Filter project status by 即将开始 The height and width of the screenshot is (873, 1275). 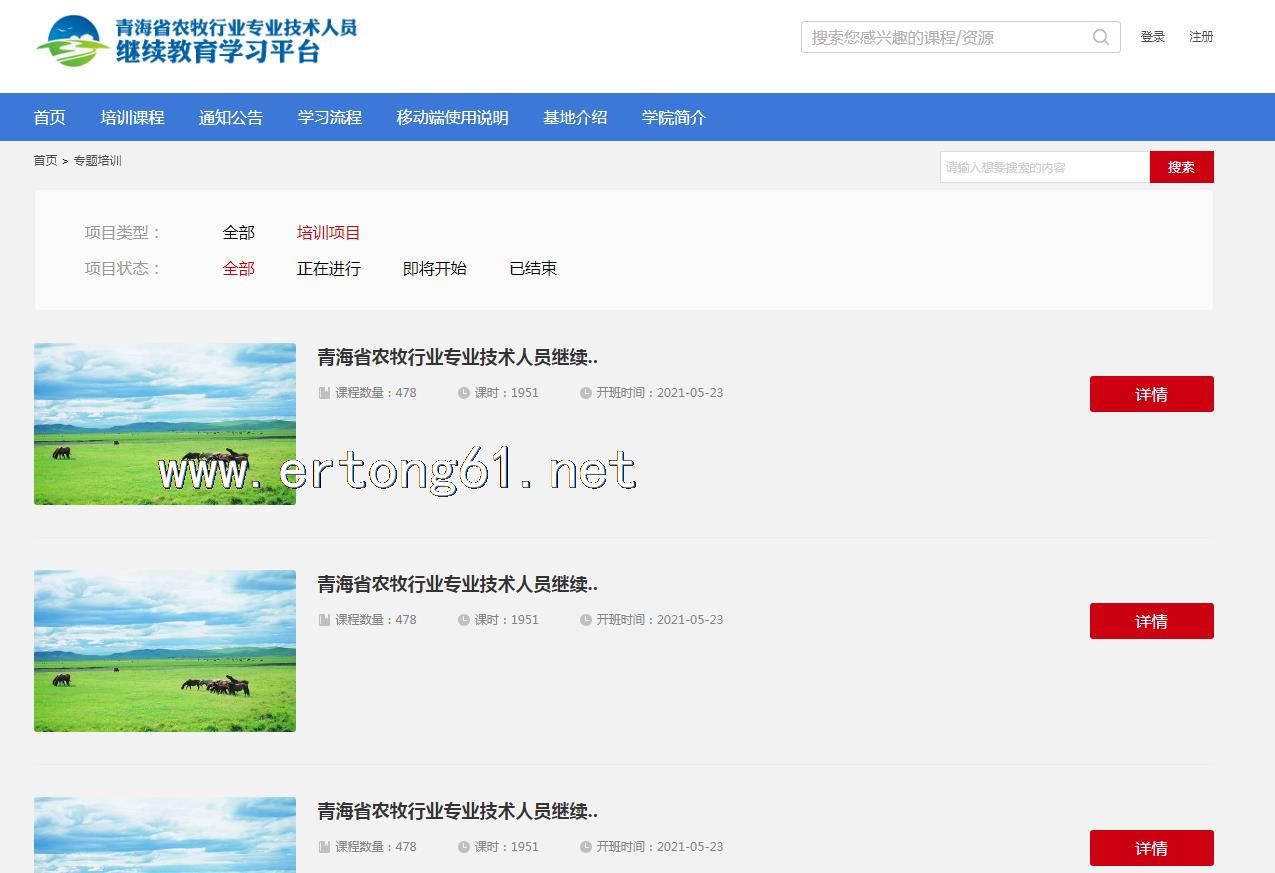click(x=434, y=268)
